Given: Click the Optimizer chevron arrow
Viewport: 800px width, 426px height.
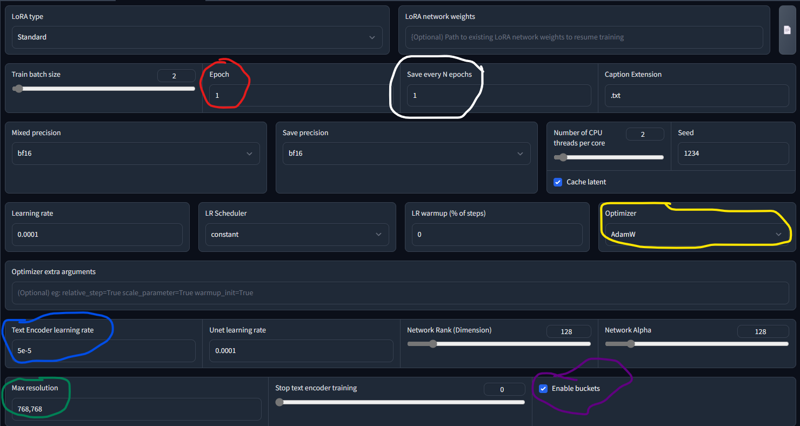Looking at the screenshot, I should (x=779, y=235).
